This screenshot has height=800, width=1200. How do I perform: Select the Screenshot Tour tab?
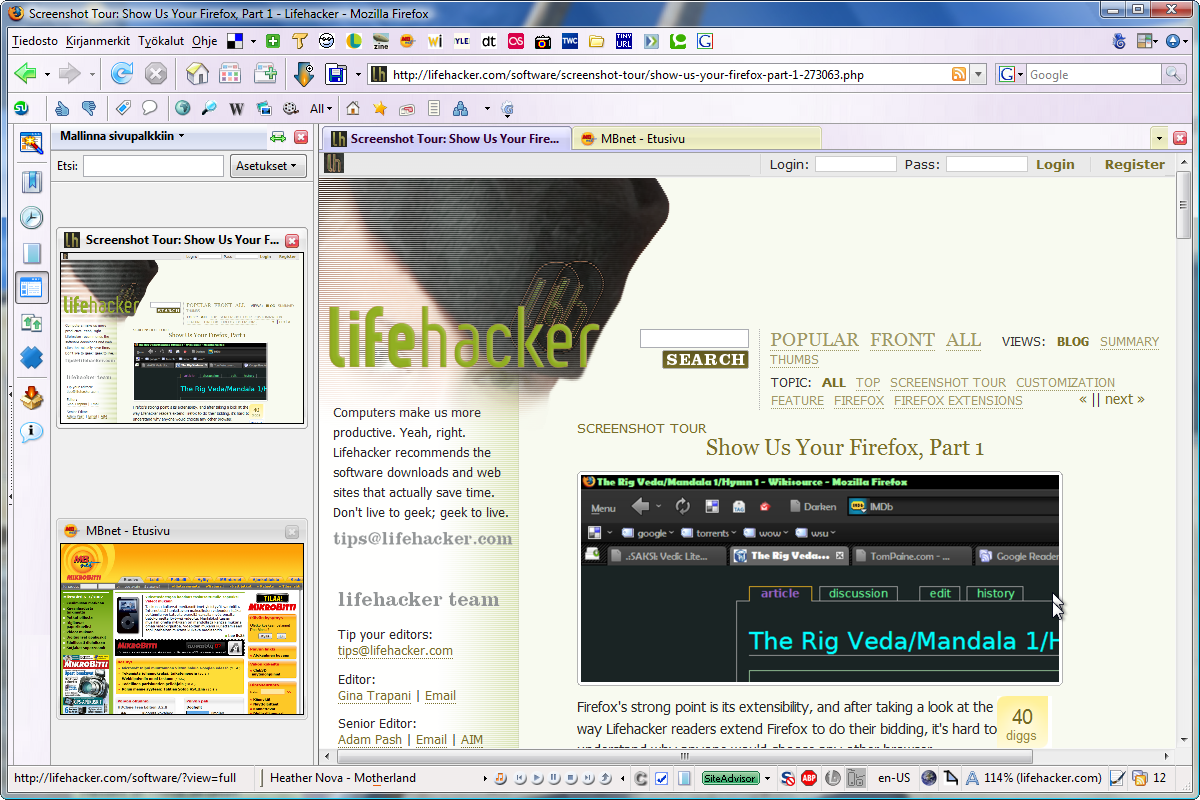coord(446,139)
